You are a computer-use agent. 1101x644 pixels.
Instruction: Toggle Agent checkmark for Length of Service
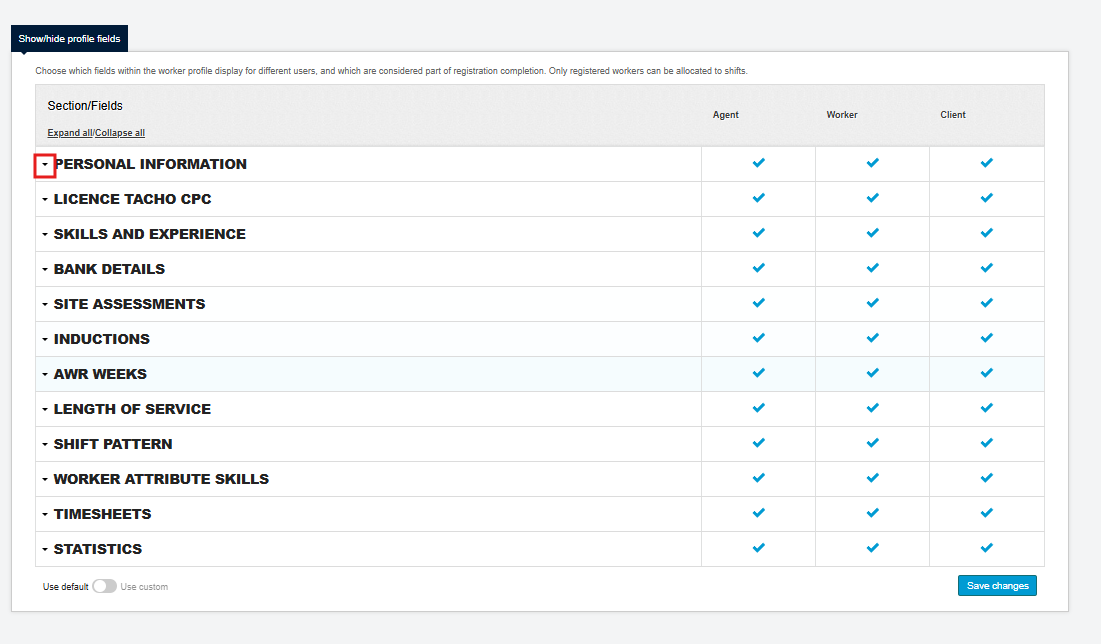[758, 408]
